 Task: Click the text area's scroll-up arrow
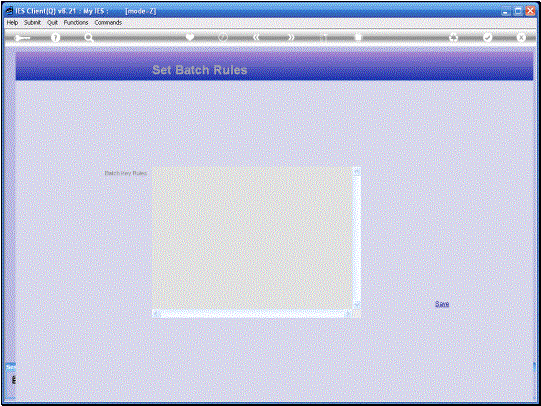point(357,171)
